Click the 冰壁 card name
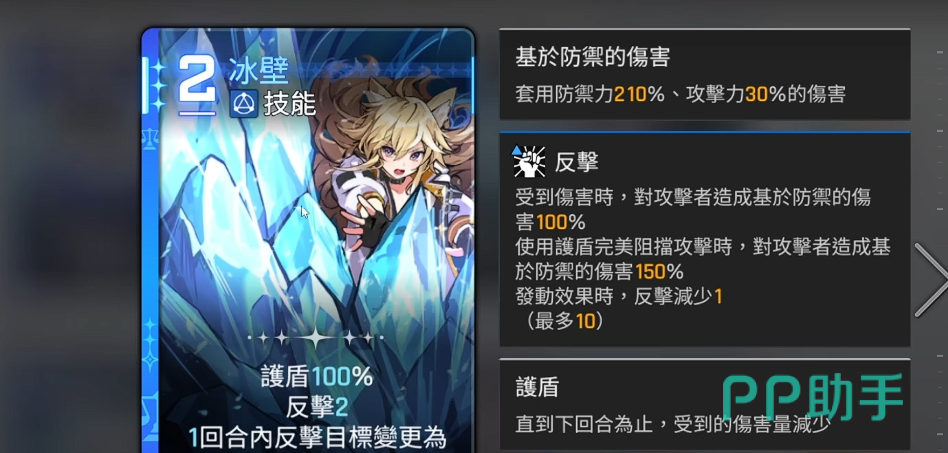The height and width of the screenshot is (453, 948). [258, 71]
